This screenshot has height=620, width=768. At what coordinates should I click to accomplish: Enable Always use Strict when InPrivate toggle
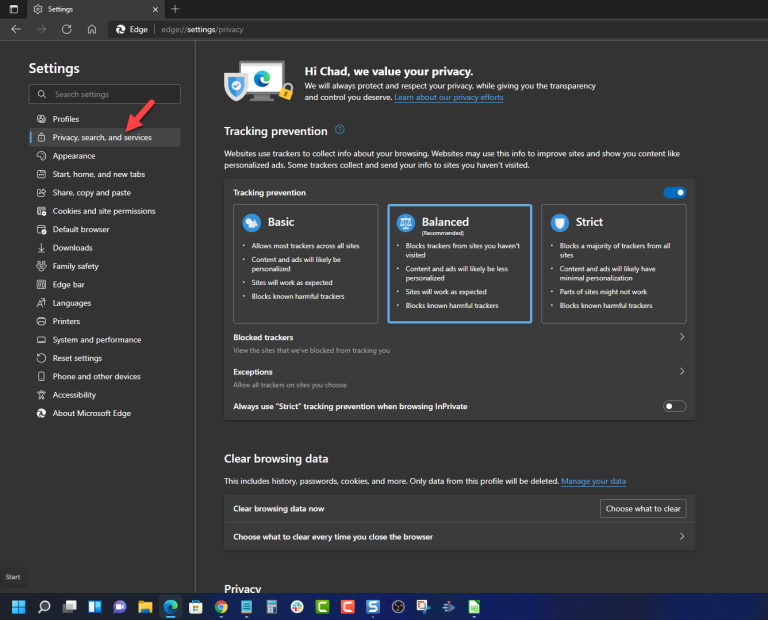[674, 406]
